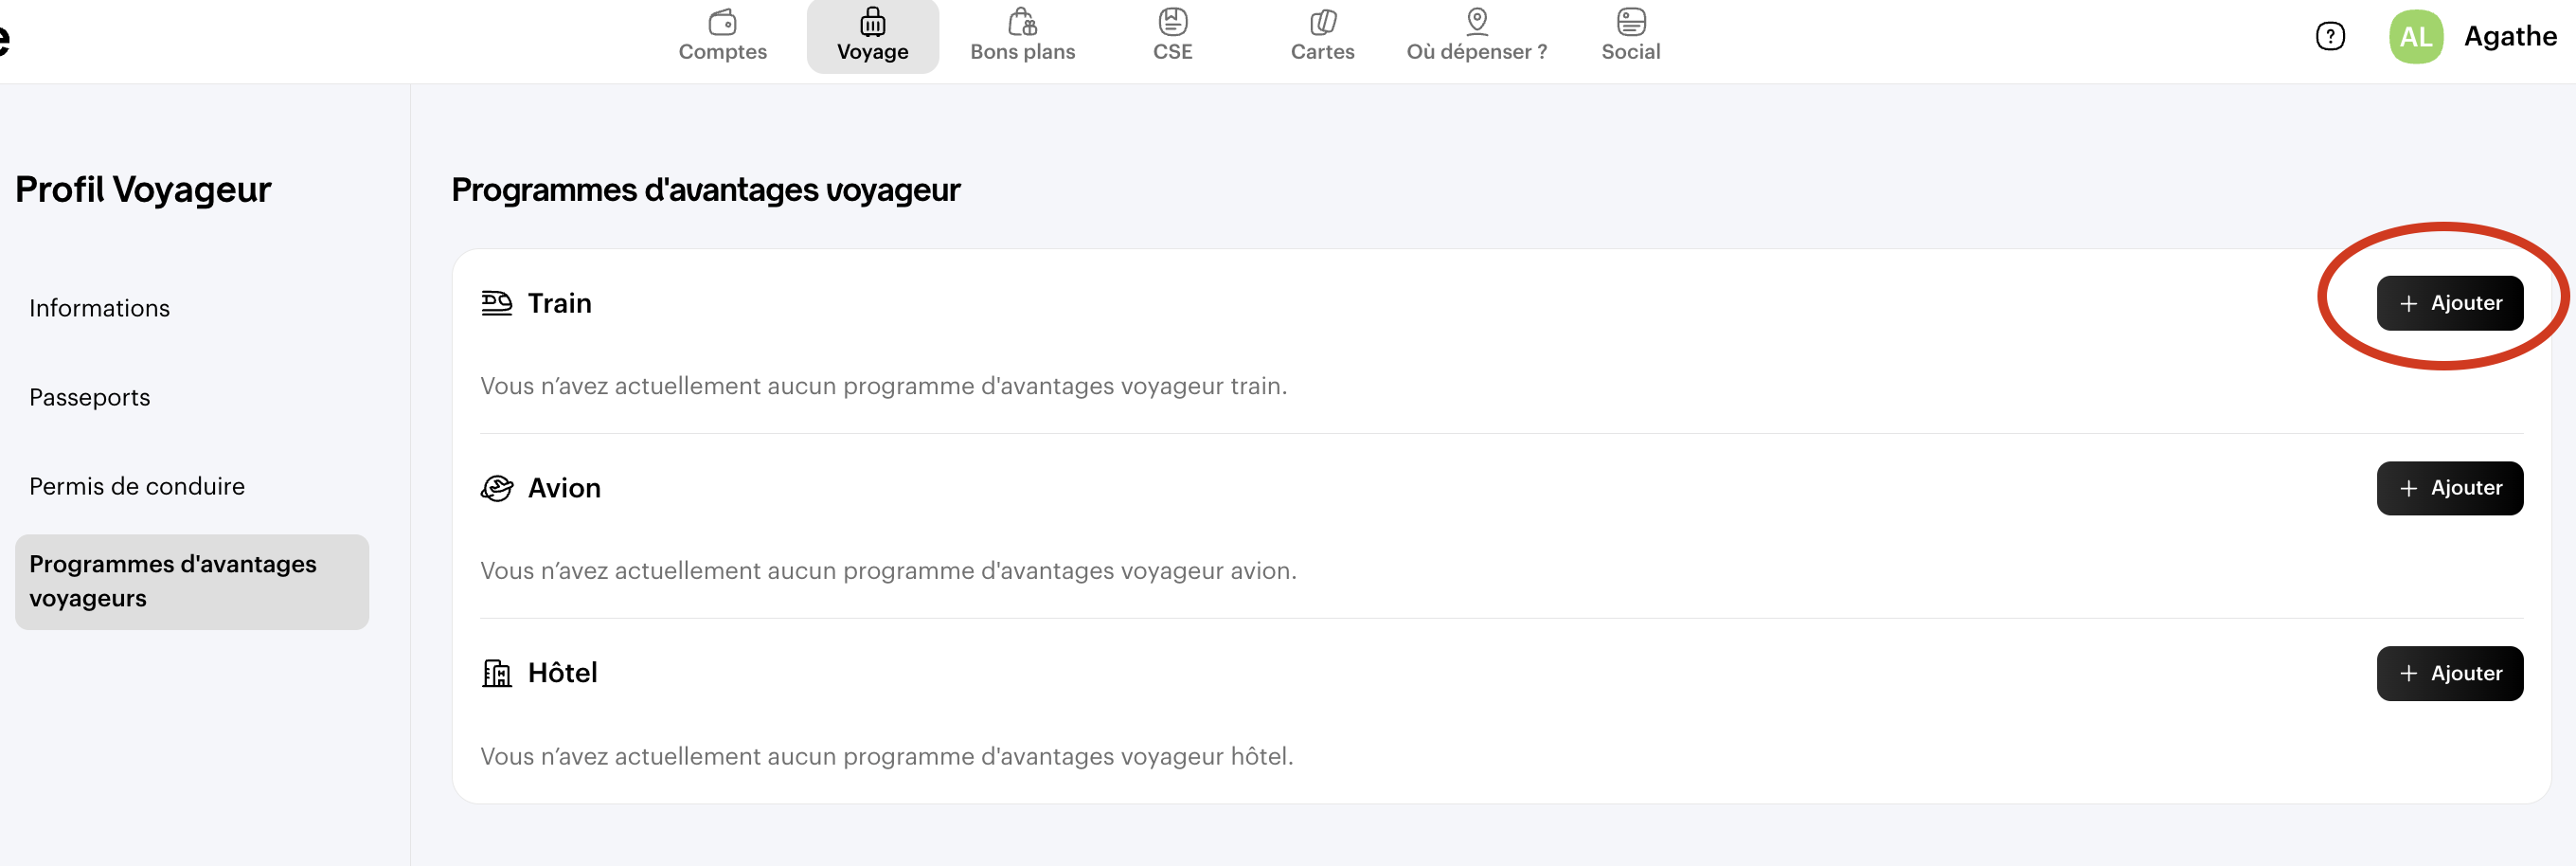2576x866 pixels.
Task: Open the Agathe user profile name
Action: [2509, 37]
